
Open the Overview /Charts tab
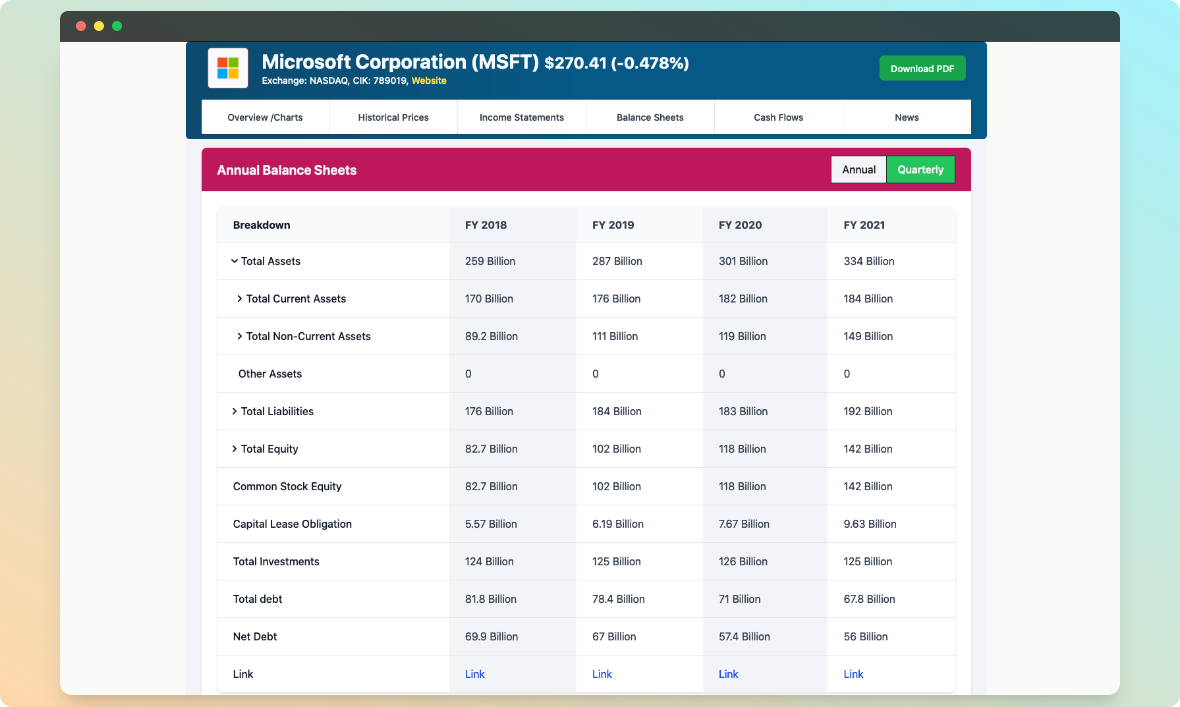click(x=265, y=117)
